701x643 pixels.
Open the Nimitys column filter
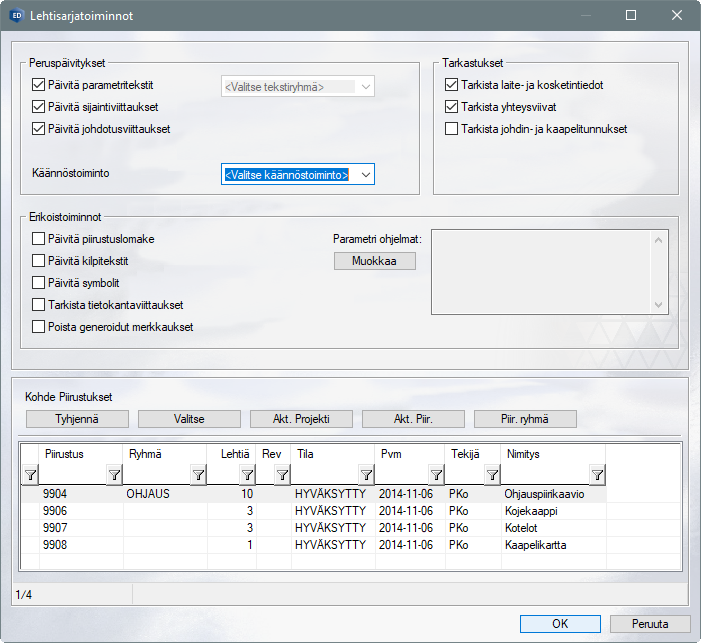(x=597, y=475)
